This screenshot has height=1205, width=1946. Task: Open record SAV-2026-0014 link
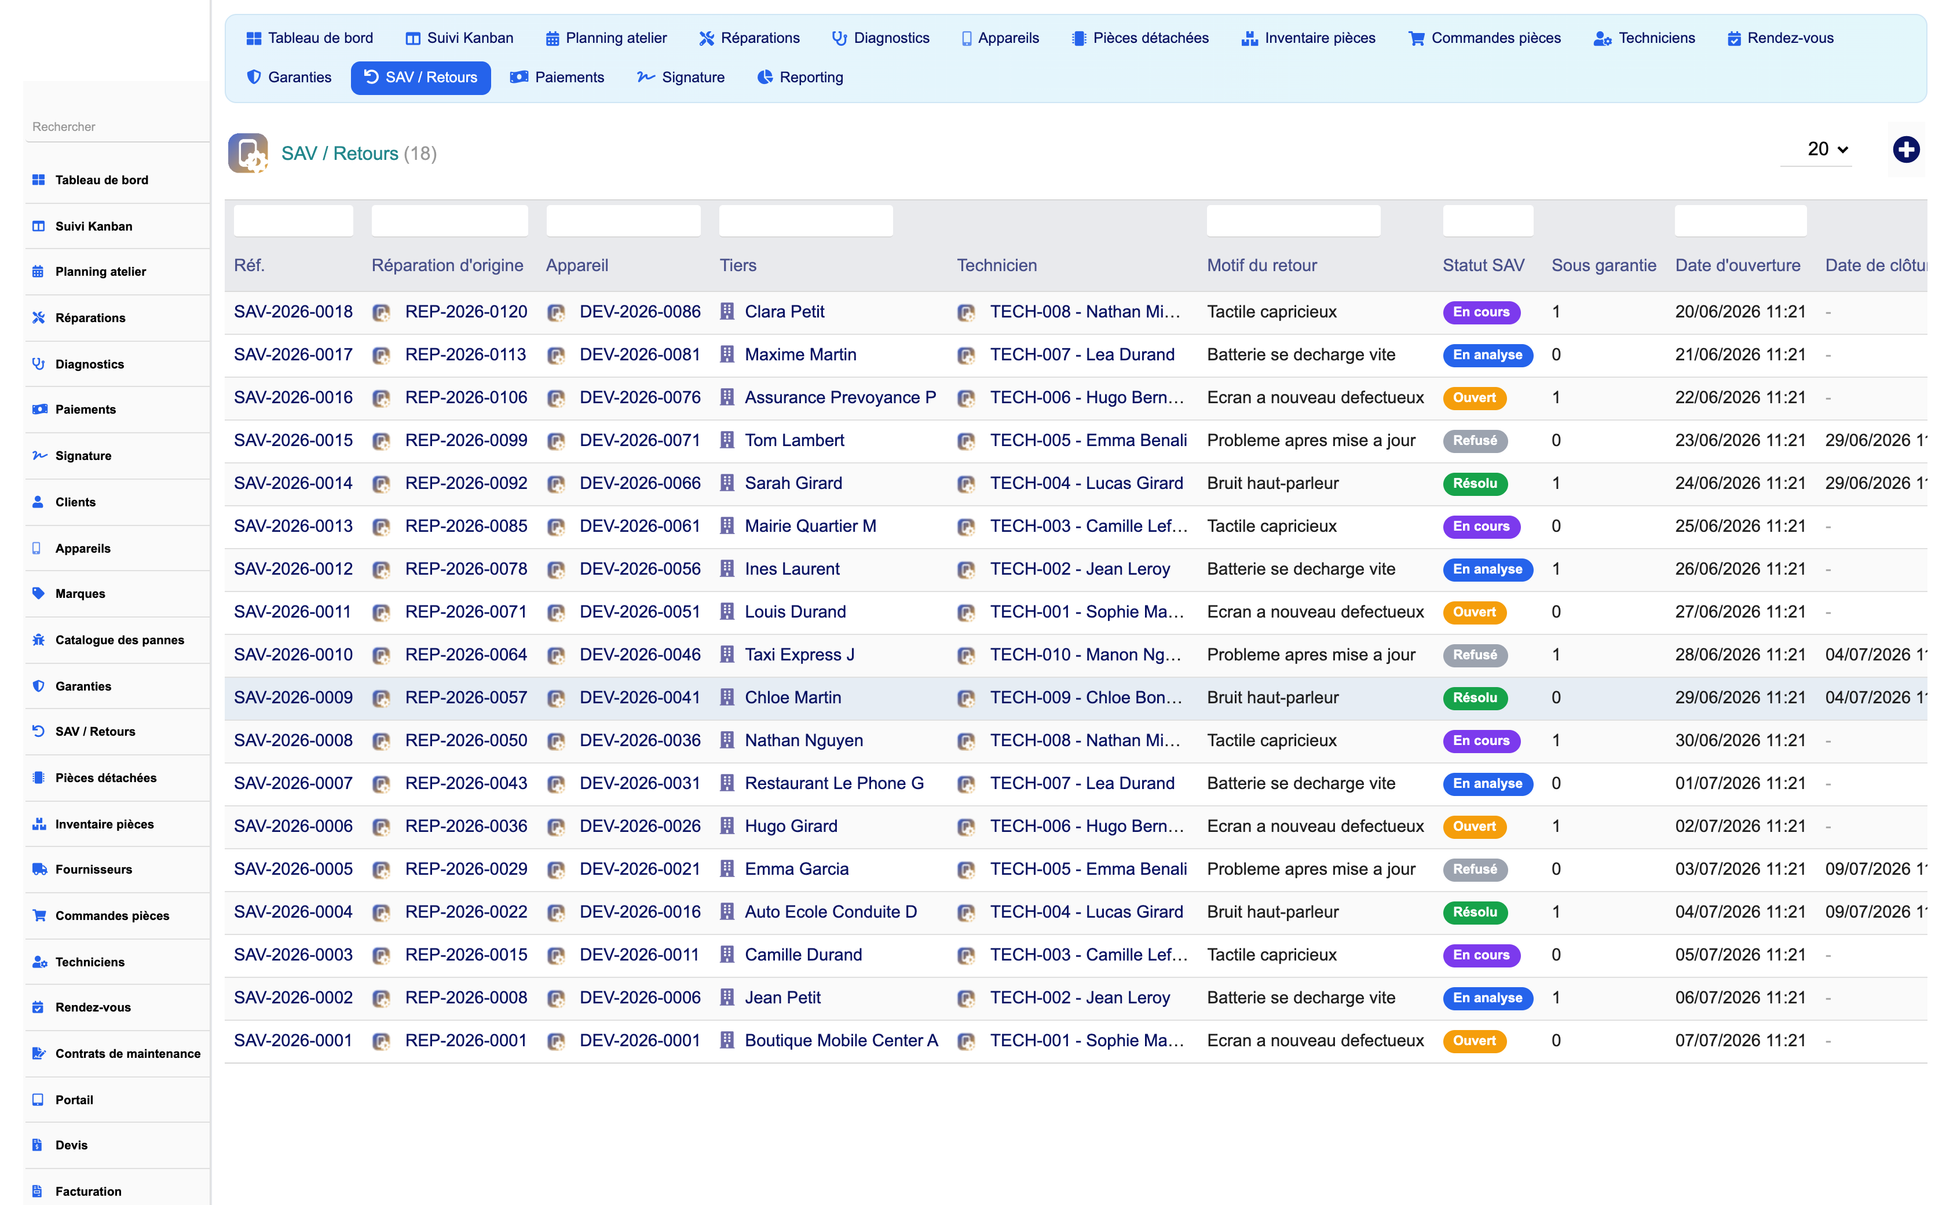293,483
